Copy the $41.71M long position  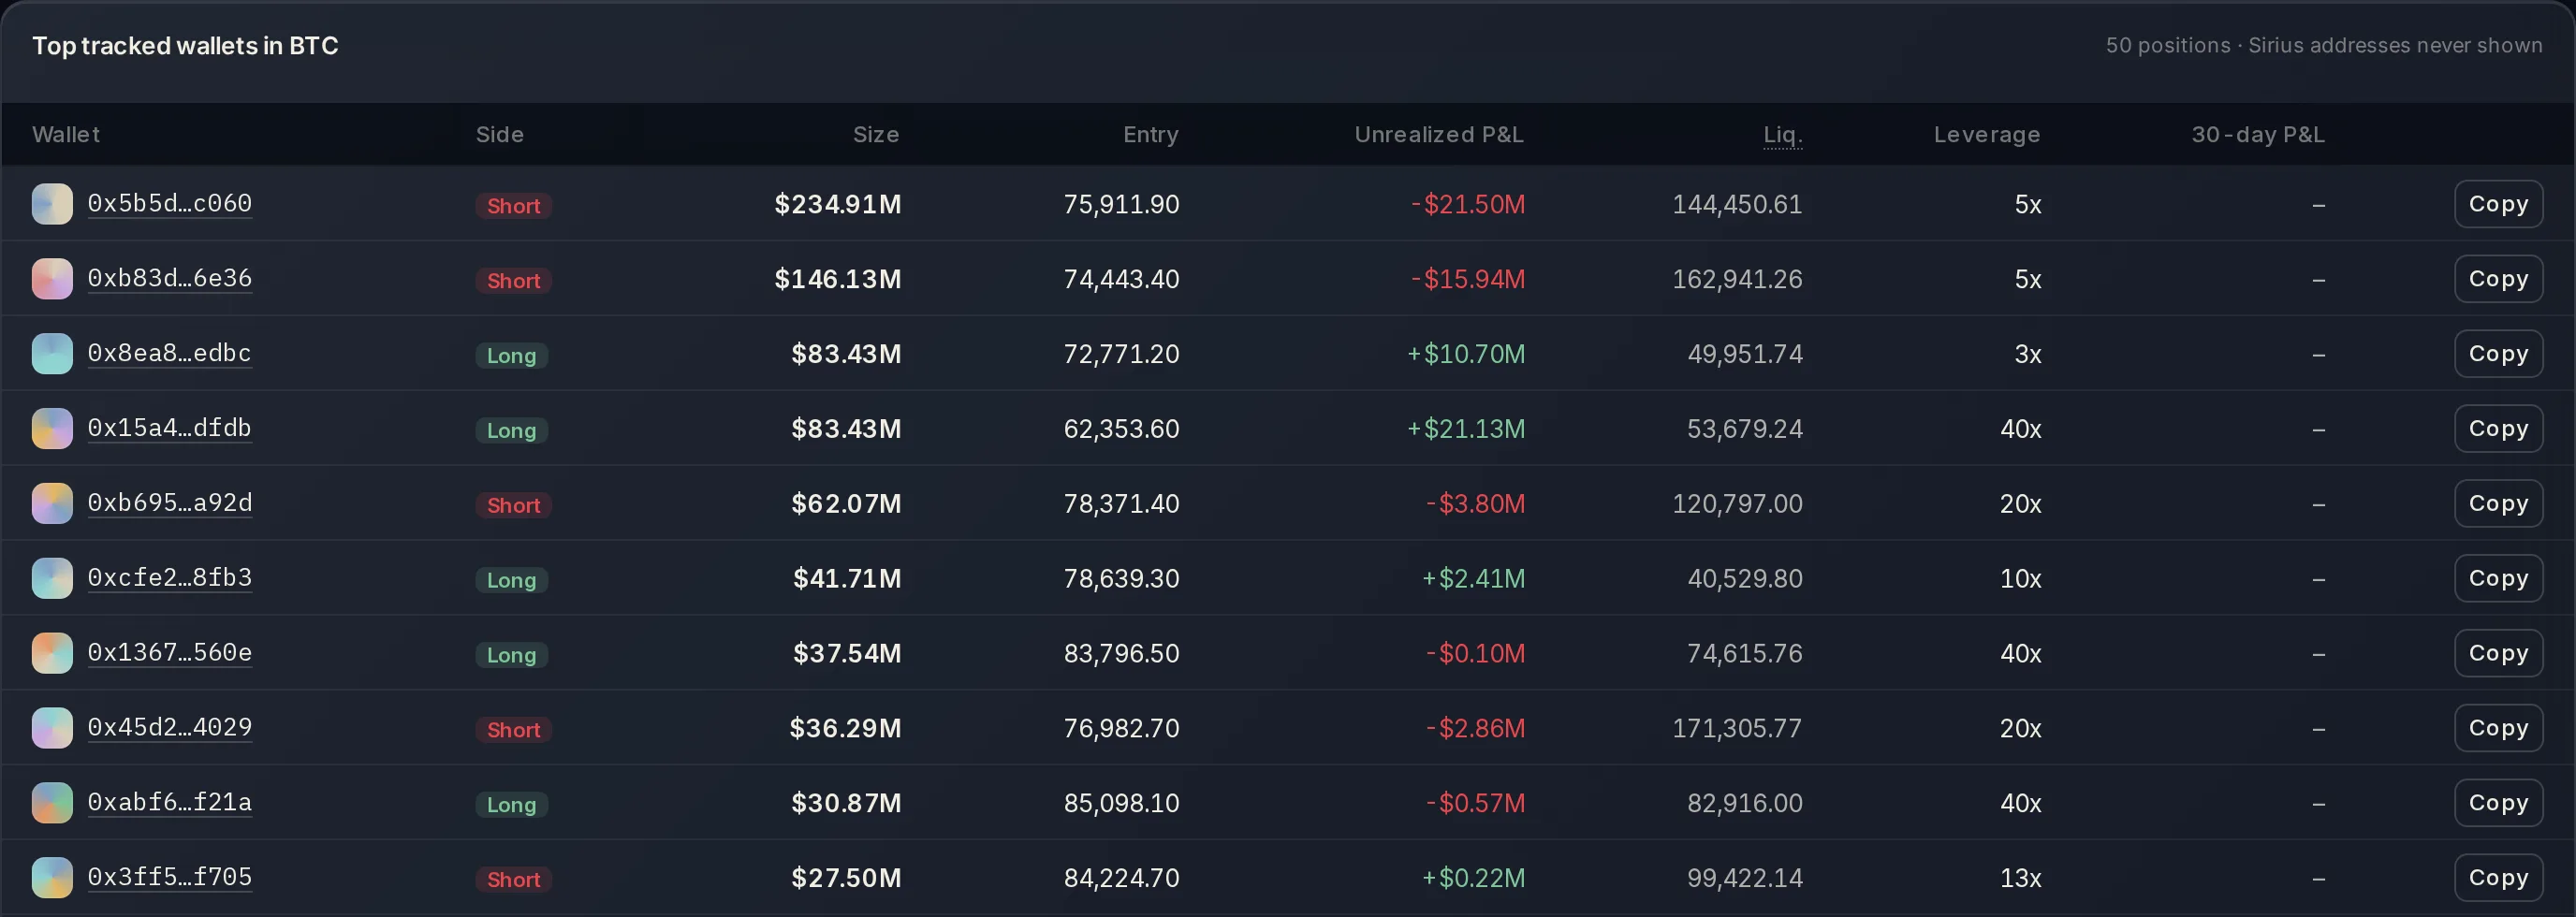[2498, 579]
